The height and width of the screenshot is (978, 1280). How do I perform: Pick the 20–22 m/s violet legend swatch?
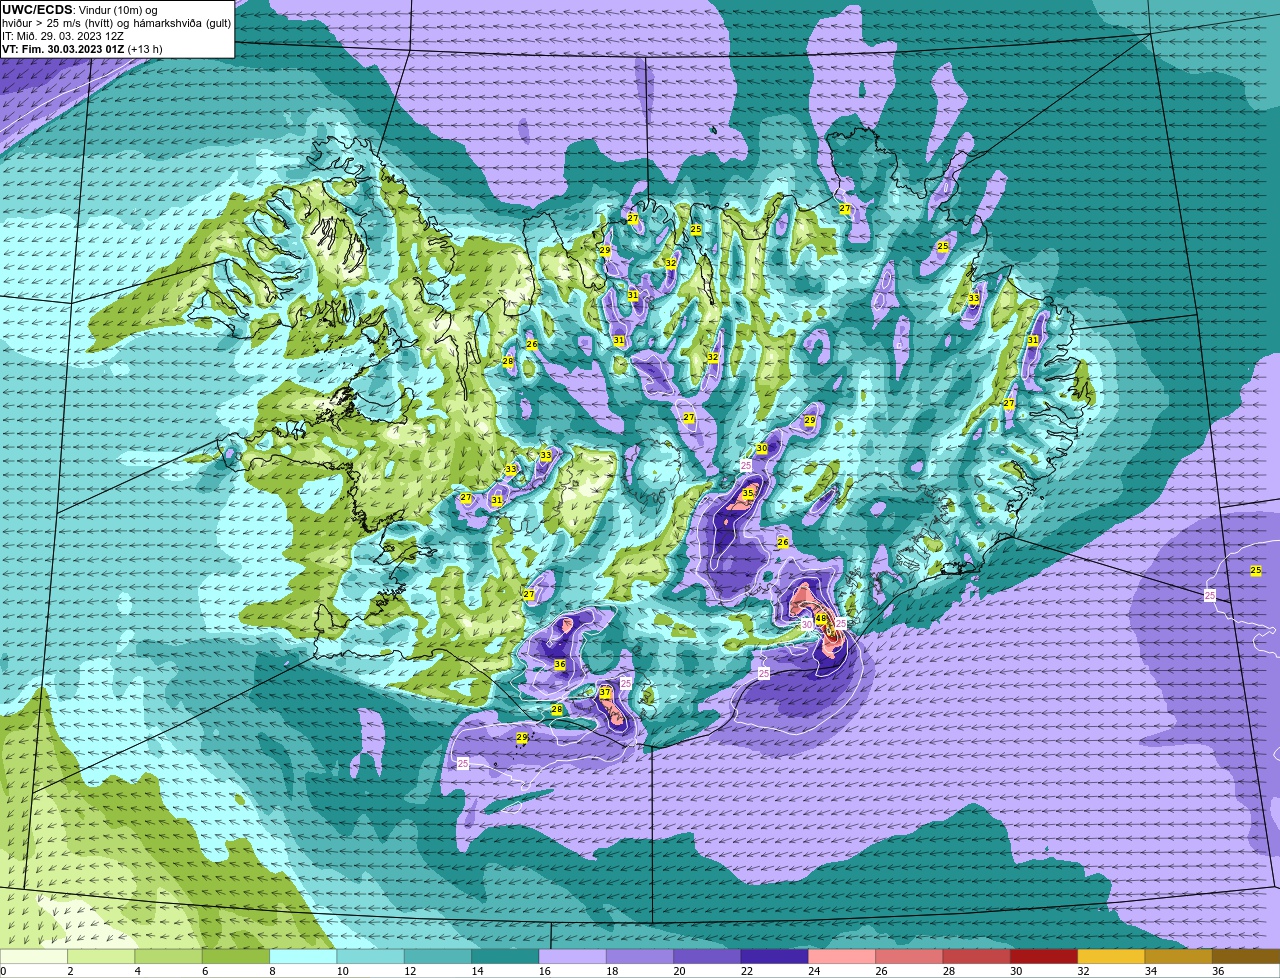[x=707, y=956]
